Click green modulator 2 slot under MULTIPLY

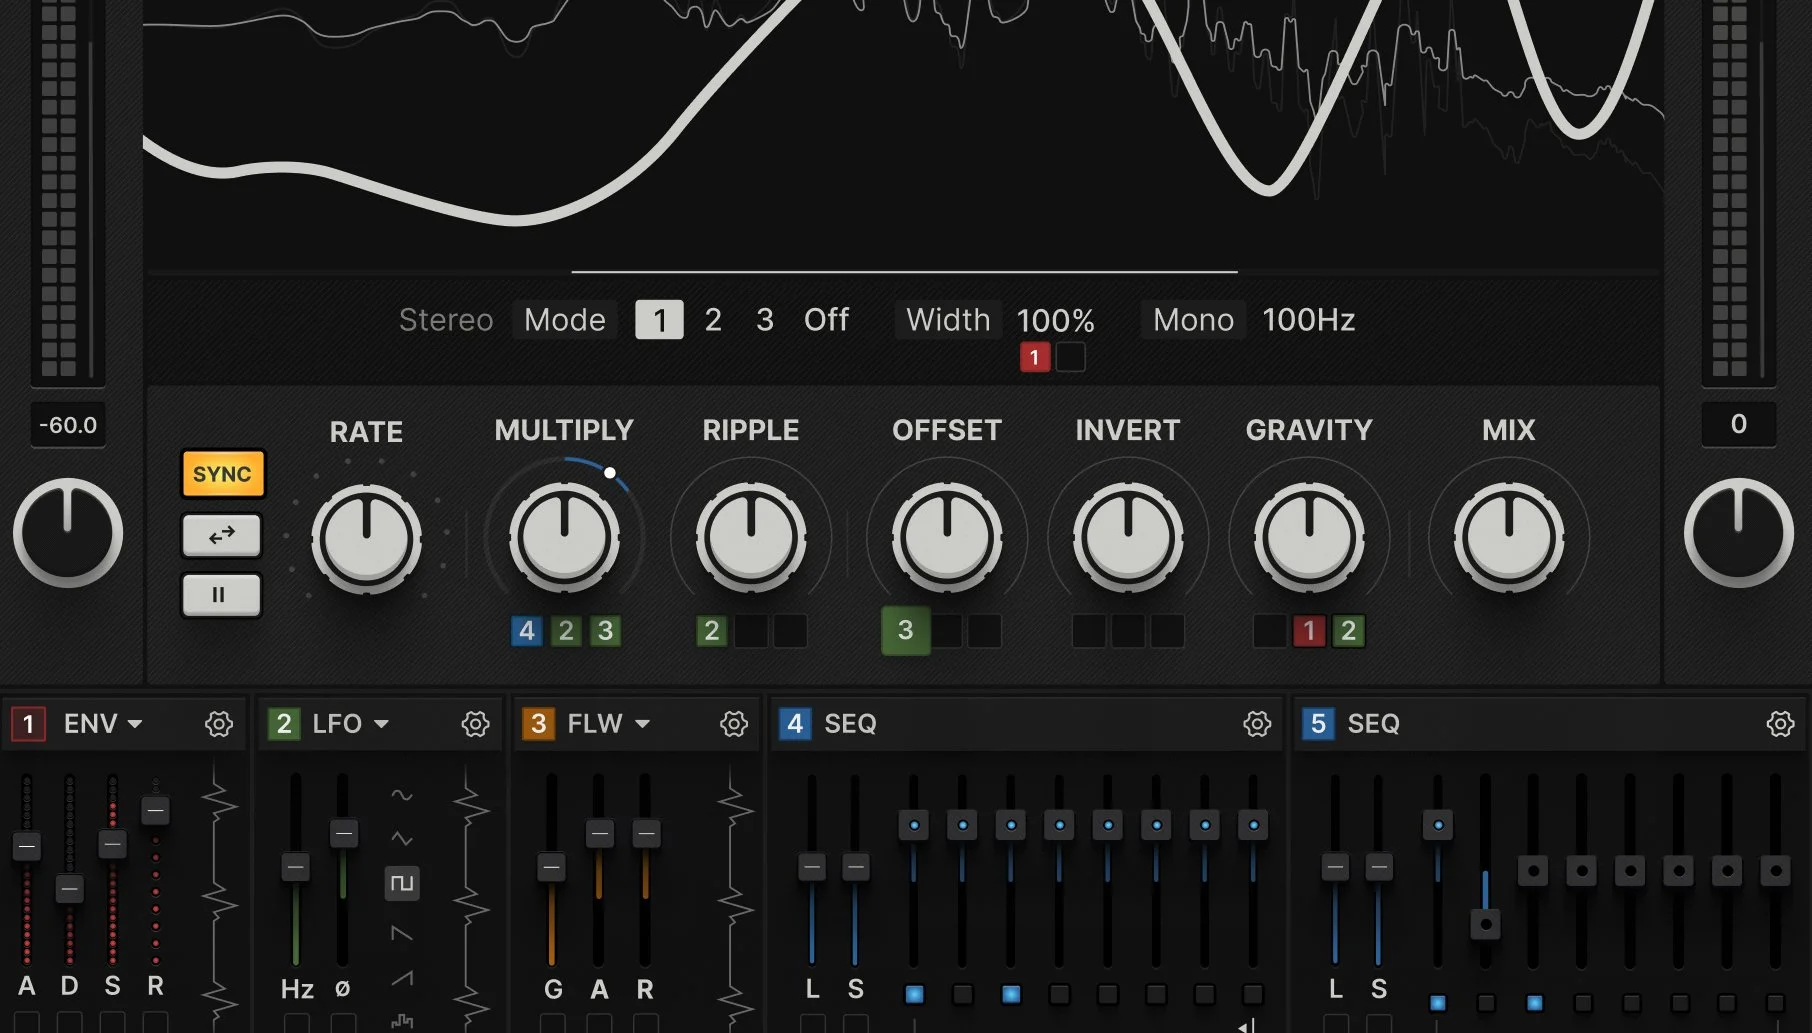coord(566,631)
